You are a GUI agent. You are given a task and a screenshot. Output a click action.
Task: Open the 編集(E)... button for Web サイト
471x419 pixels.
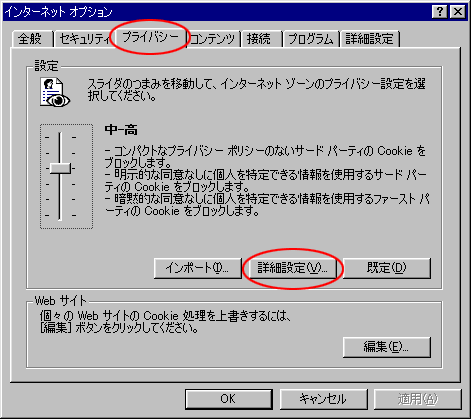[387, 347]
